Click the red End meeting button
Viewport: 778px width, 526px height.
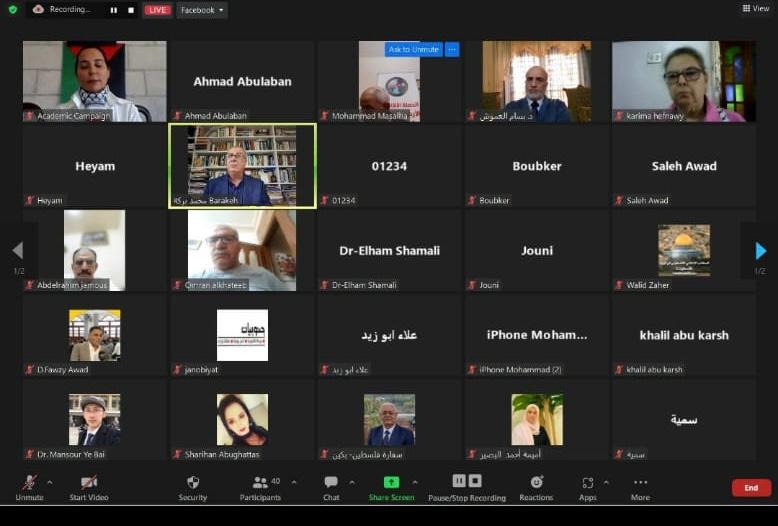click(x=750, y=488)
